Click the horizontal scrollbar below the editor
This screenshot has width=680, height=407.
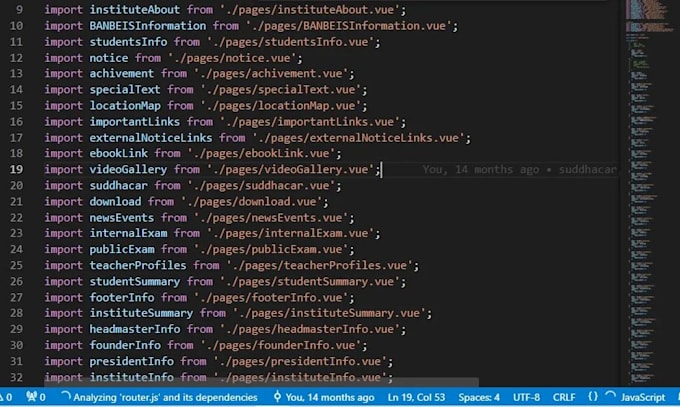point(262,382)
